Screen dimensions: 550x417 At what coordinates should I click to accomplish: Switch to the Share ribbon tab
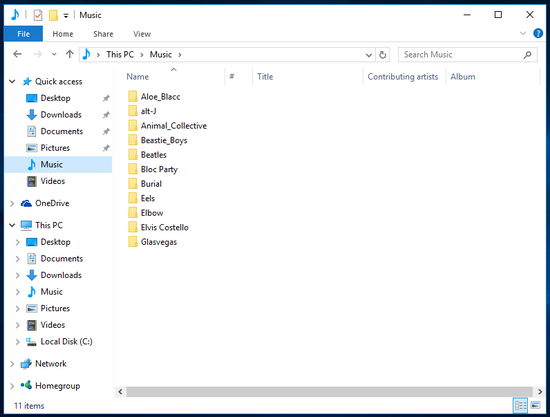[x=103, y=34]
